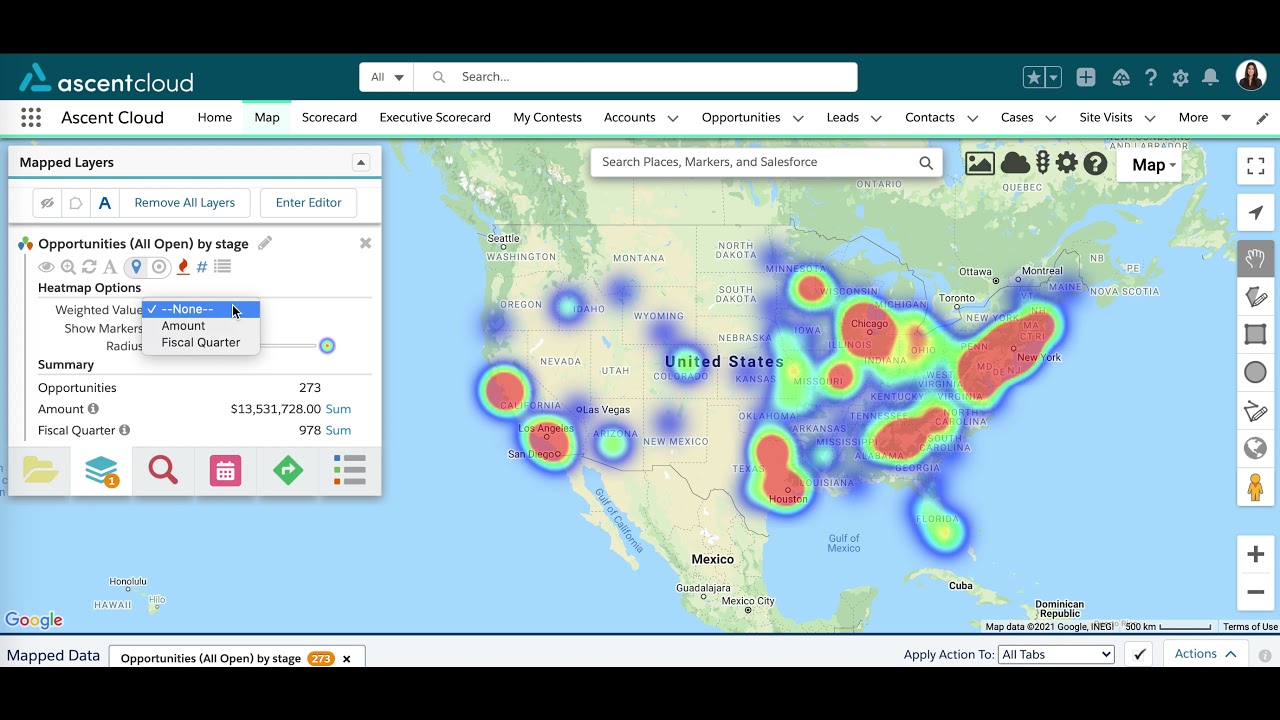Toggle the Opportunities layer eye icon
This screenshot has width=1280, height=720.
click(46, 267)
